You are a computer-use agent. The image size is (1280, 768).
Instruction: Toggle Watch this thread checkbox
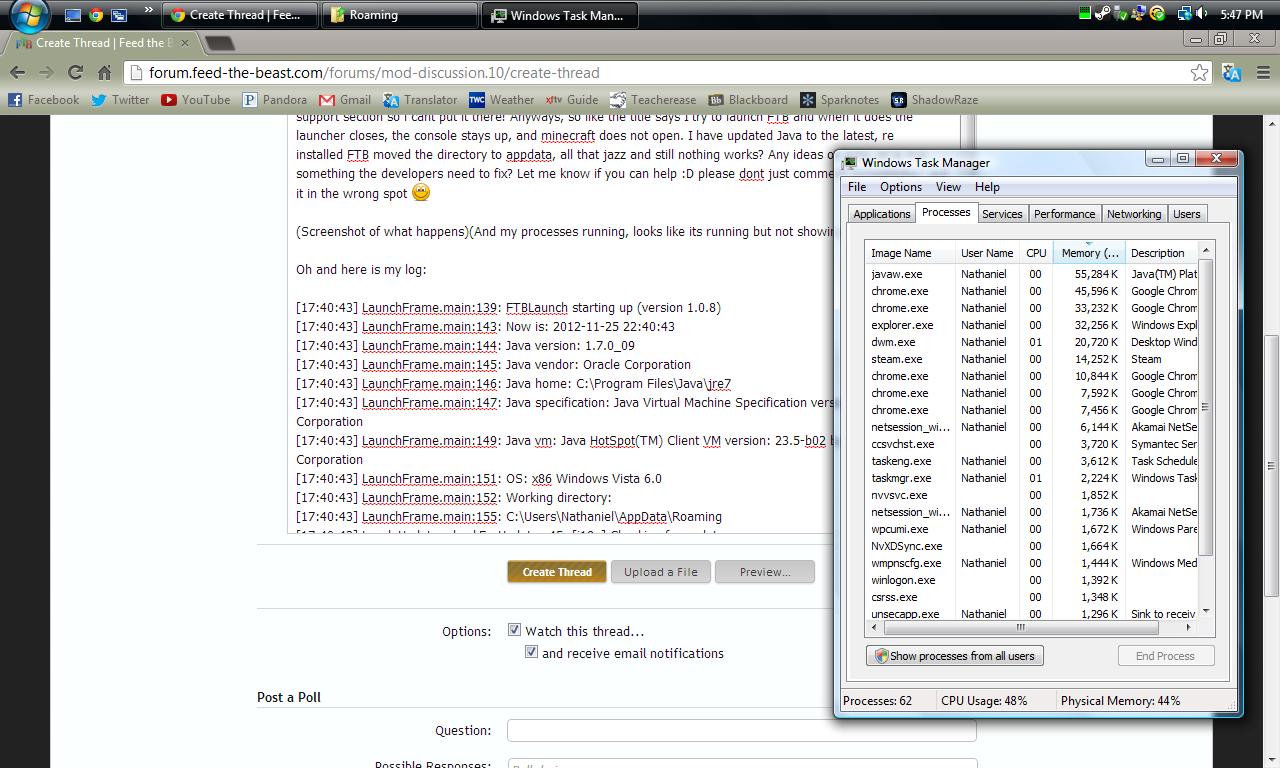514,630
